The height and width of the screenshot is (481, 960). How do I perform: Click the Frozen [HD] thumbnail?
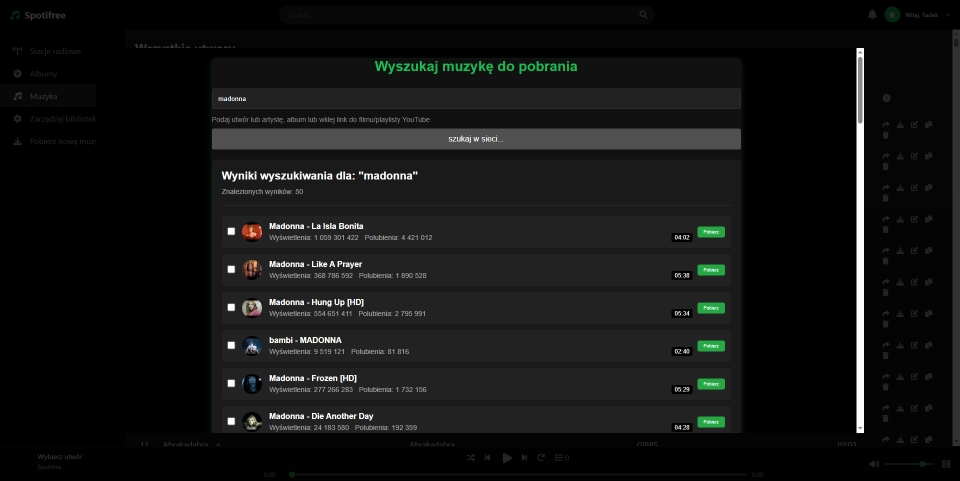(252, 384)
